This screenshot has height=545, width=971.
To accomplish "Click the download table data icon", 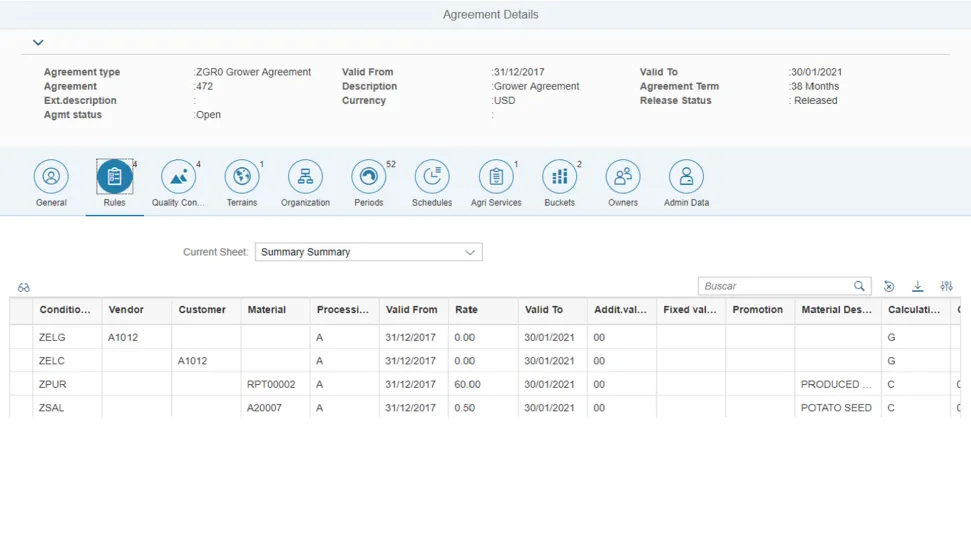I will (x=917, y=286).
